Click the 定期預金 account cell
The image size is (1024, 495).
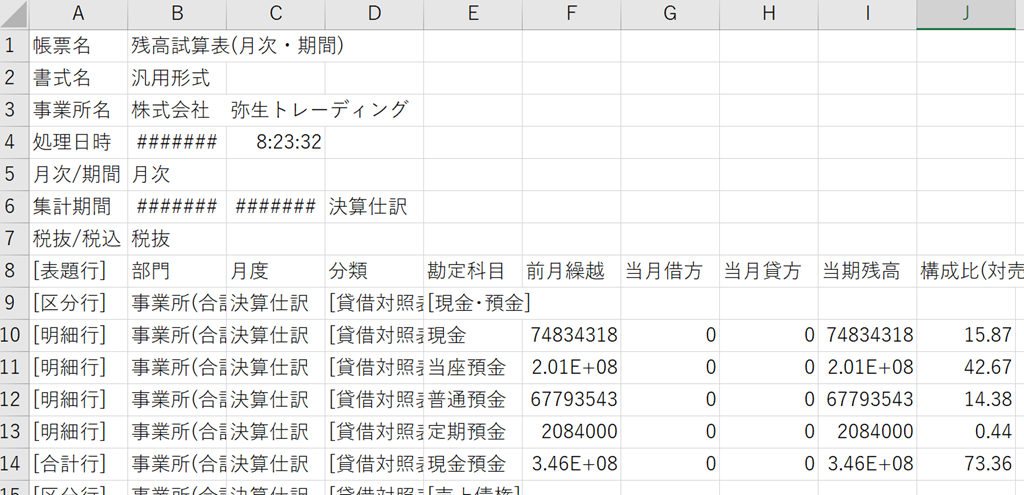point(473,431)
